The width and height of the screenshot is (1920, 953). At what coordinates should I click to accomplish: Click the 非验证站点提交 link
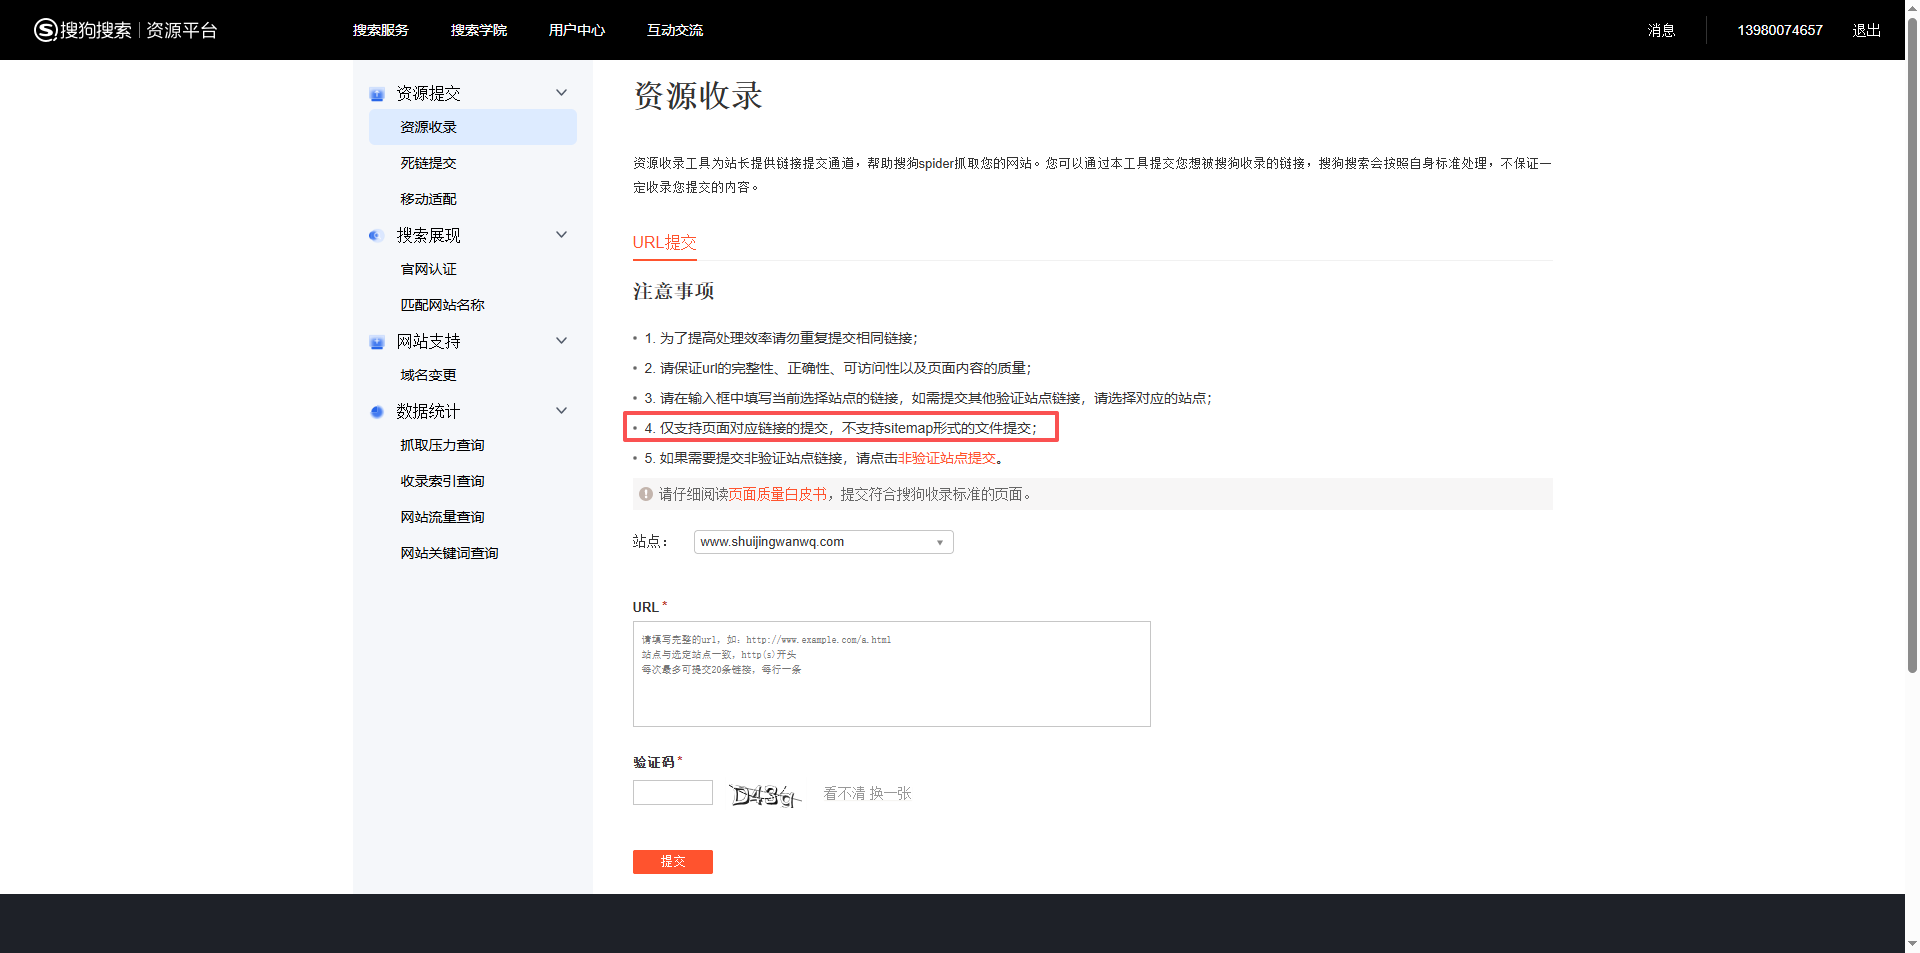947,458
